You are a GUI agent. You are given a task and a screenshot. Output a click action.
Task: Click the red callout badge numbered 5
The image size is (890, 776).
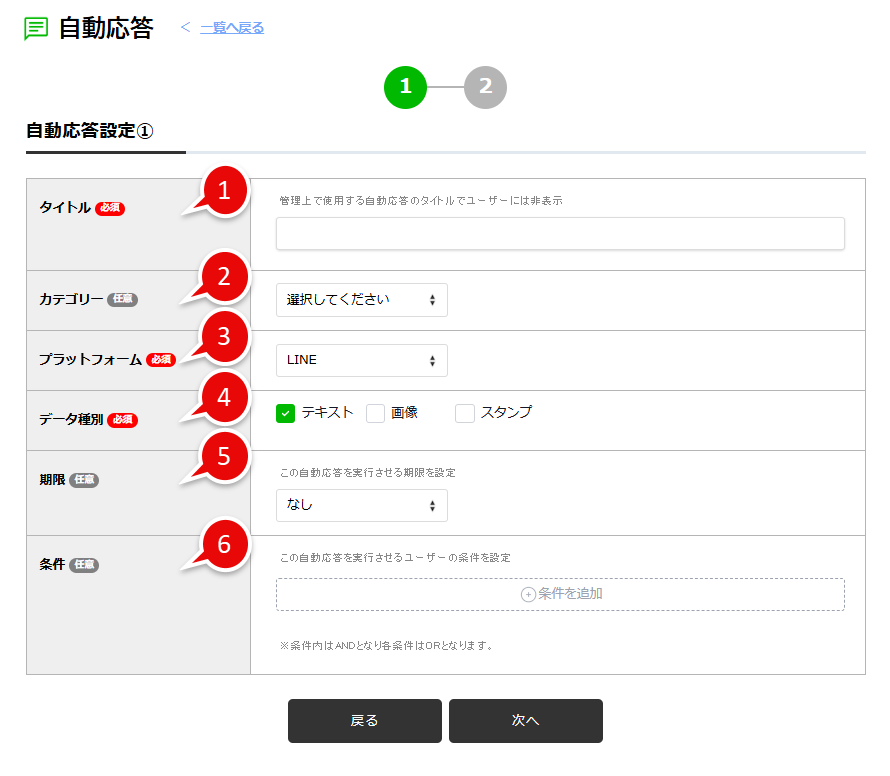(x=224, y=456)
